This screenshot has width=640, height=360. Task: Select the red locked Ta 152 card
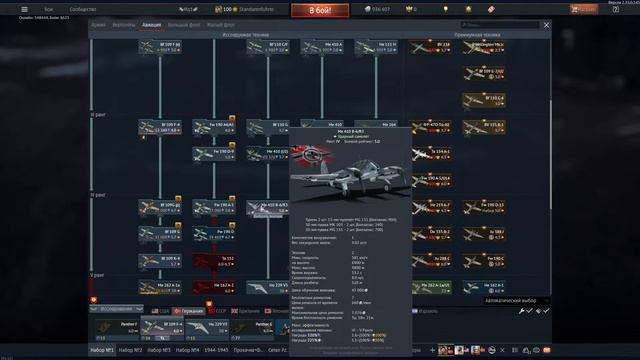(x=214, y=261)
